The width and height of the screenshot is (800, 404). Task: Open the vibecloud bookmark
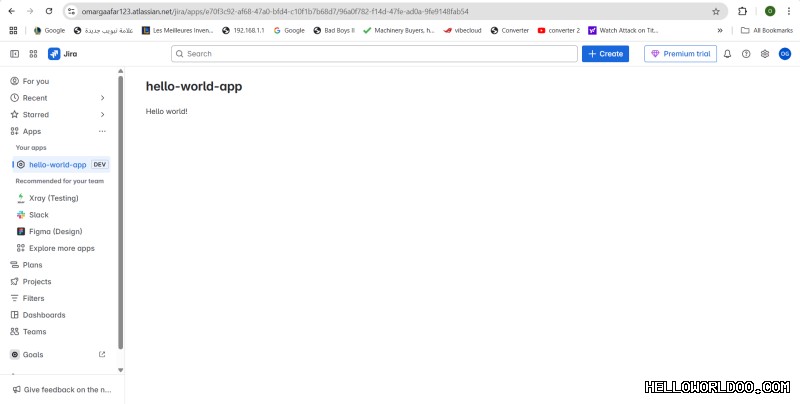click(x=462, y=31)
